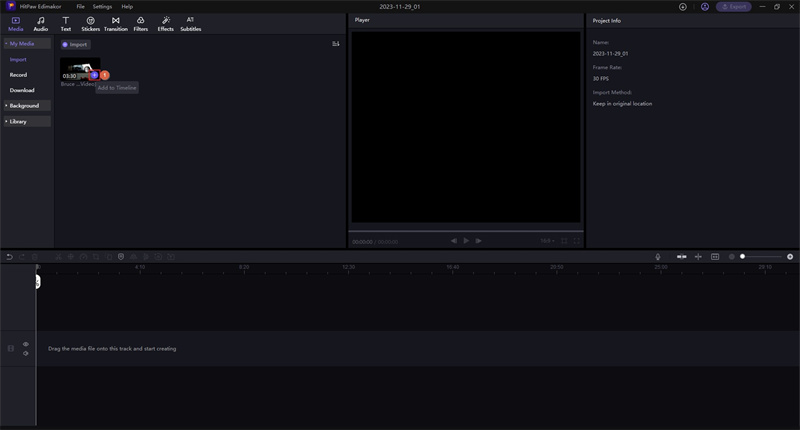Open the 16:9 aspect ratio dropdown
Screen dimensions: 800x430
[x=547, y=241]
